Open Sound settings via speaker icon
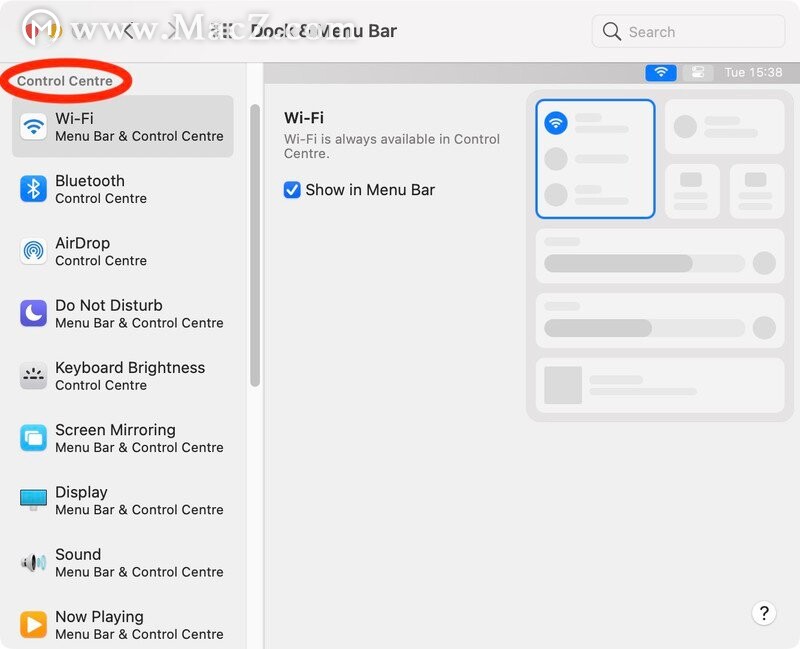800x649 pixels. coord(34,563)
